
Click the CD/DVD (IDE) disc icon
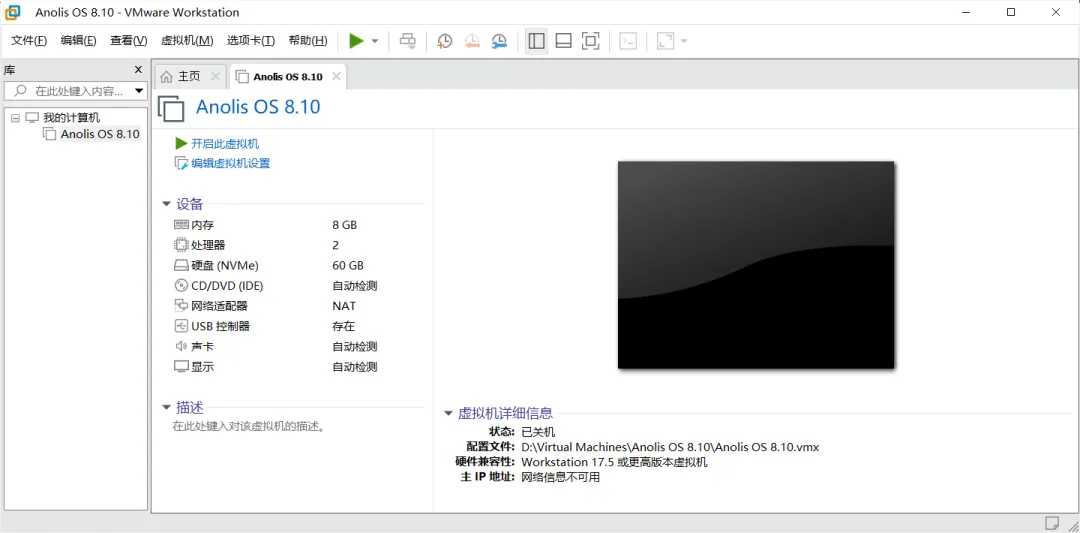[181, 285]
